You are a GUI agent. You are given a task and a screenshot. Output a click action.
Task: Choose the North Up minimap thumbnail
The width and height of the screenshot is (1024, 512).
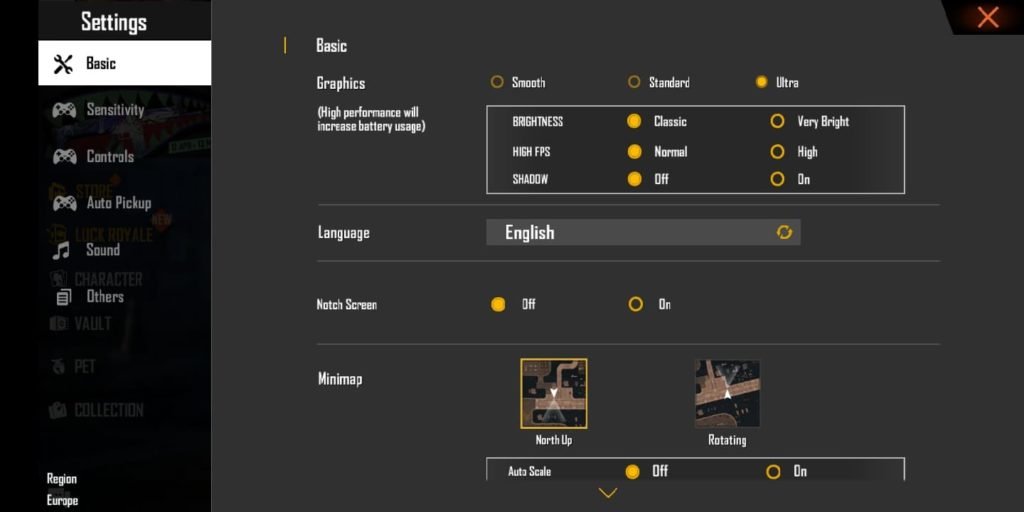pyautogui.click(x=553, y=393)
